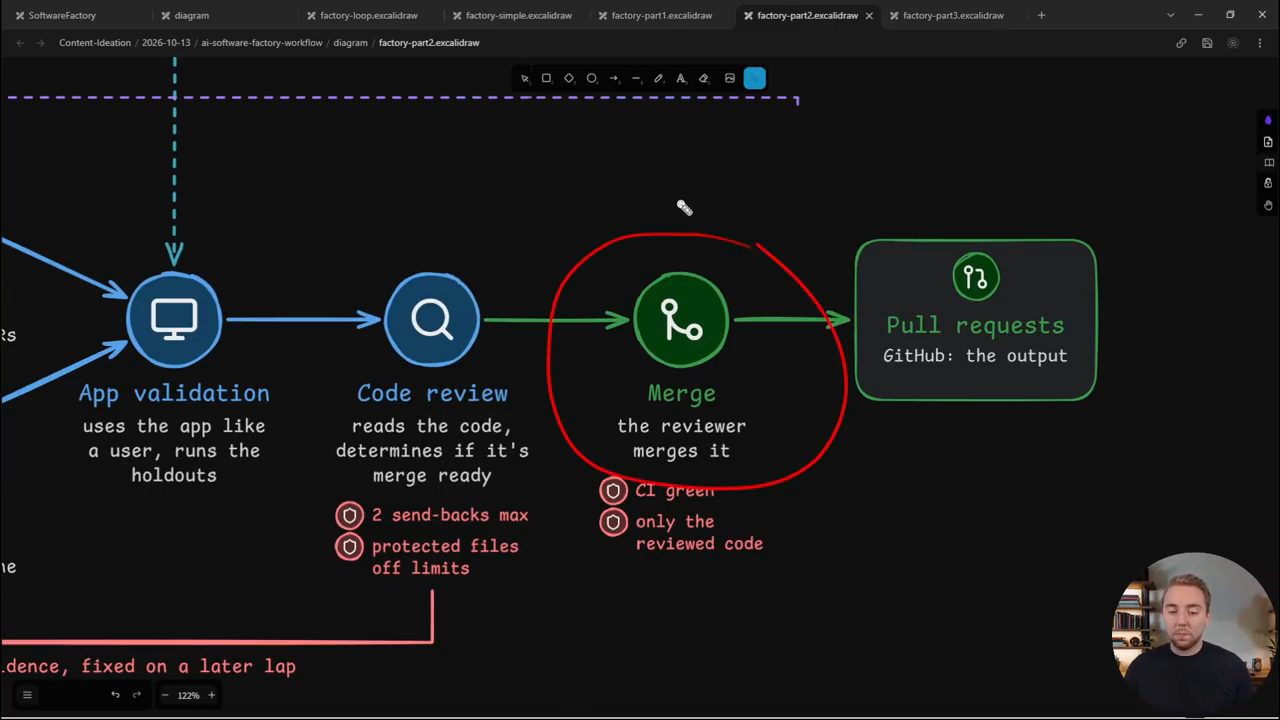The height and width of the screenshot is (720, 1280).
Task: Select the Line tool
Action: click(x=636, y=78)
